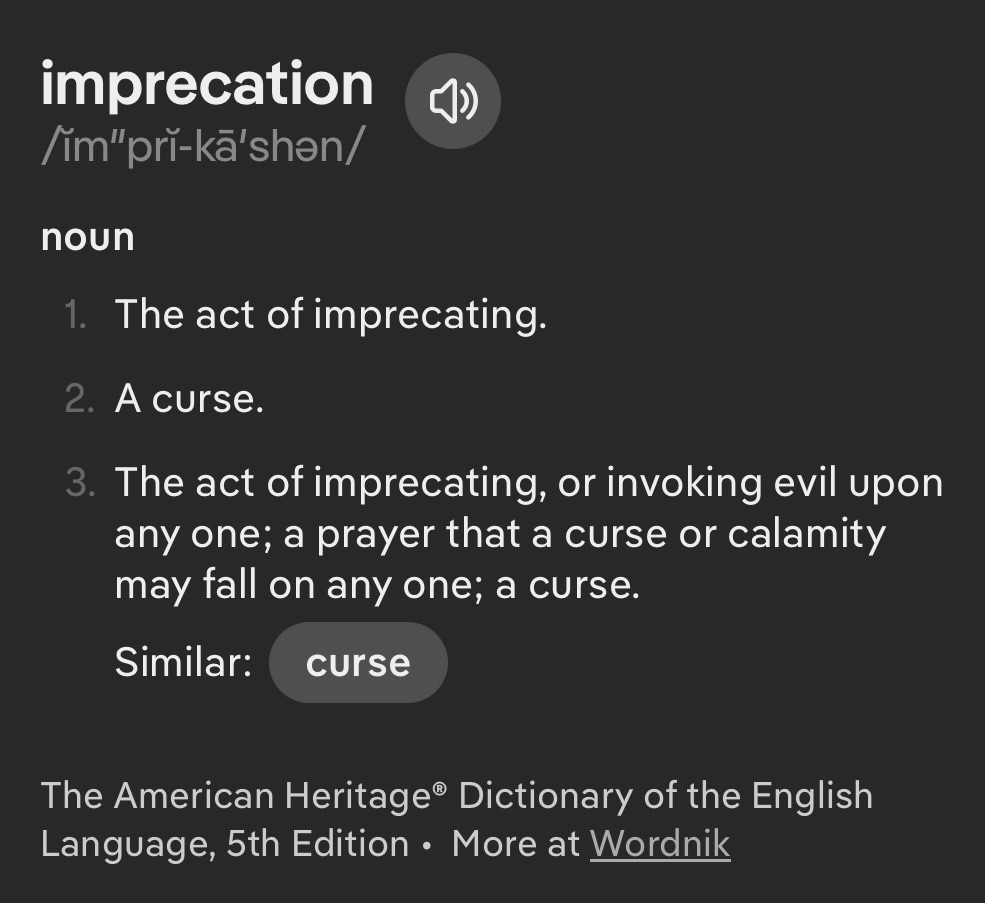
Task: Click definition 'The act of imprecating.'
Action: 330,315
